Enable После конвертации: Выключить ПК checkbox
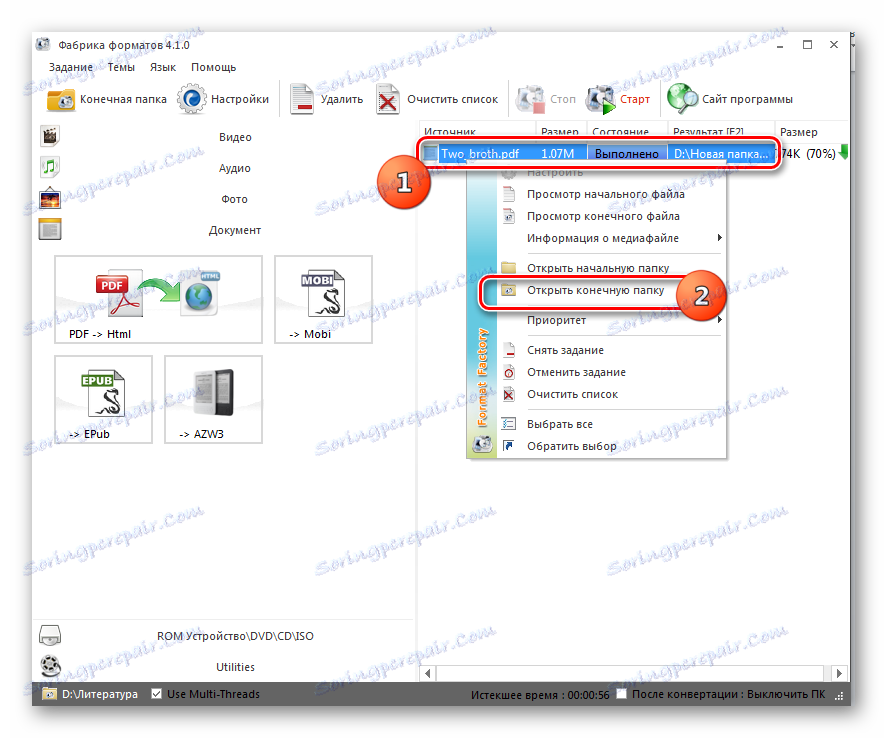Screen dimensions: 887x738 (621, 694)
